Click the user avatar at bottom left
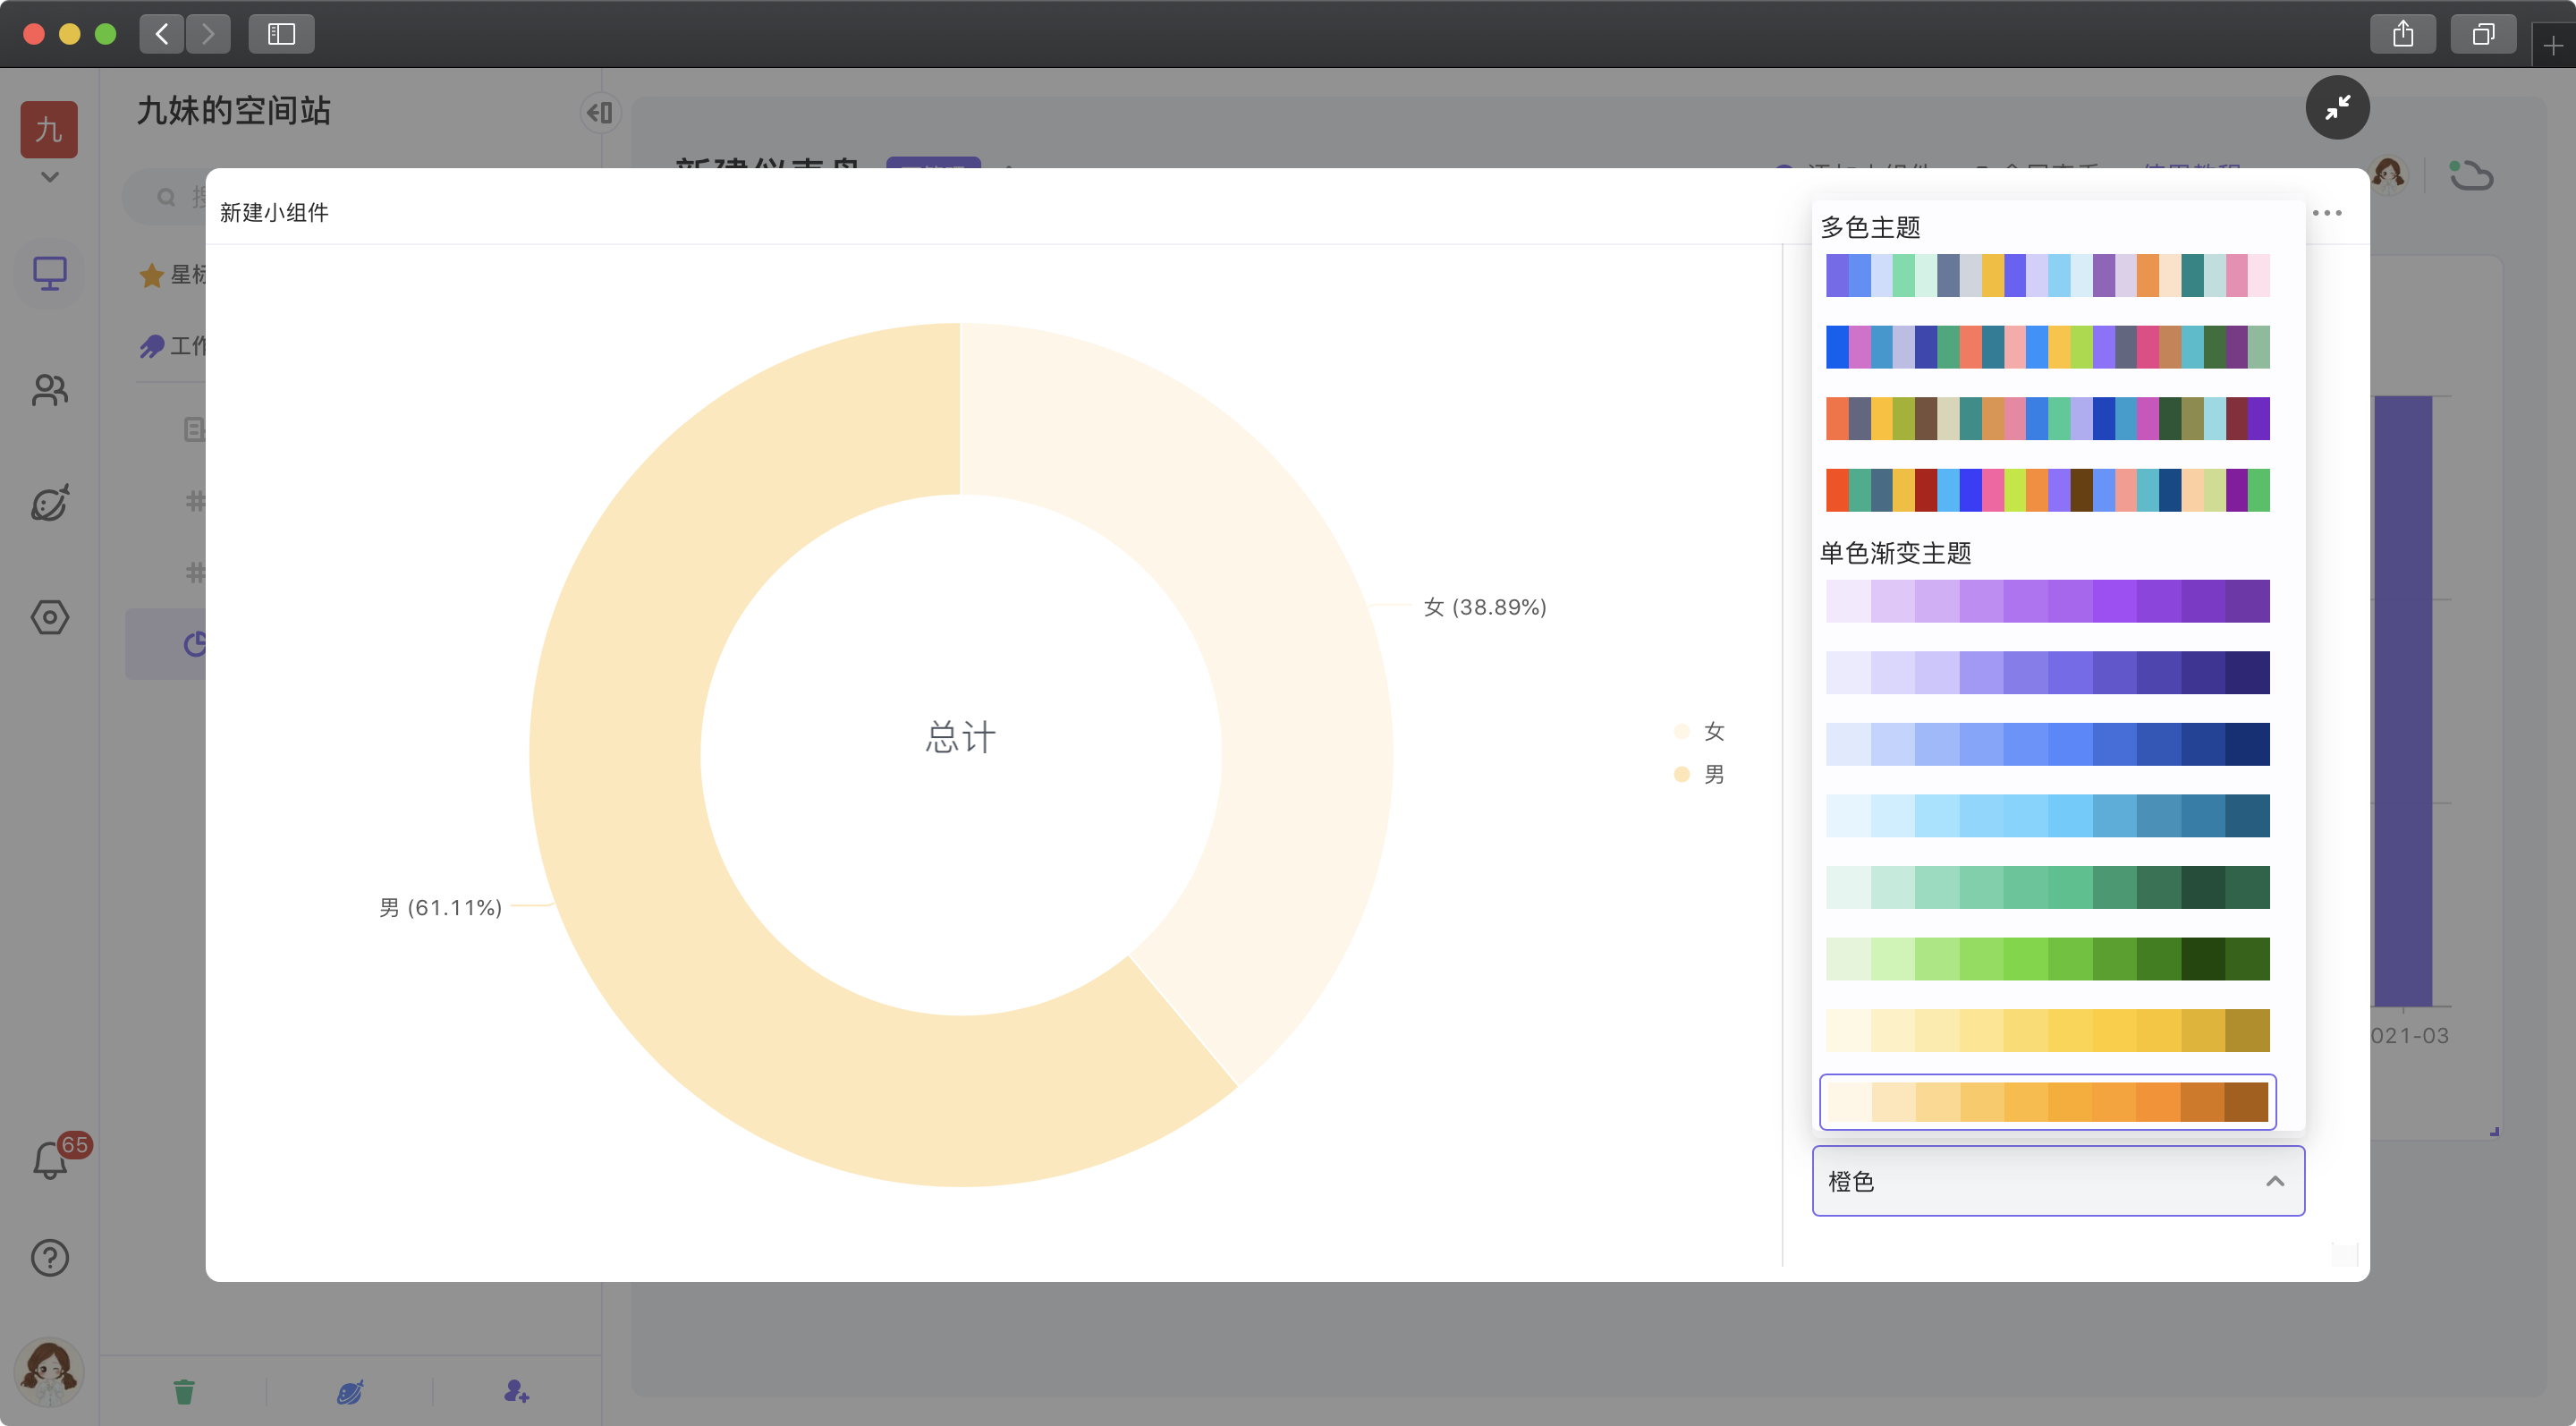Screen dimensions: 2576x1426 [x=49, y=1371]
